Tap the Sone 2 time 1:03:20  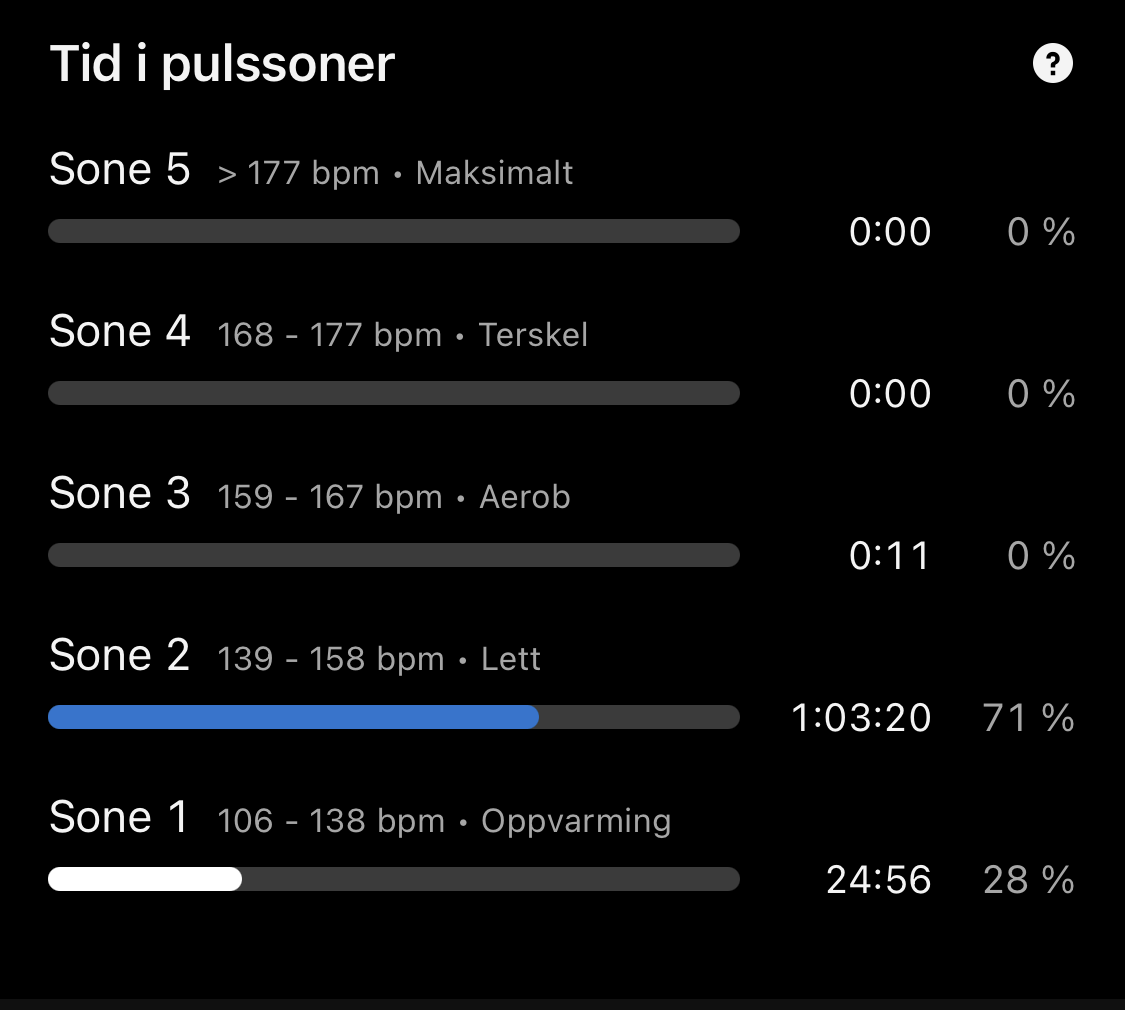click(861, 718)
